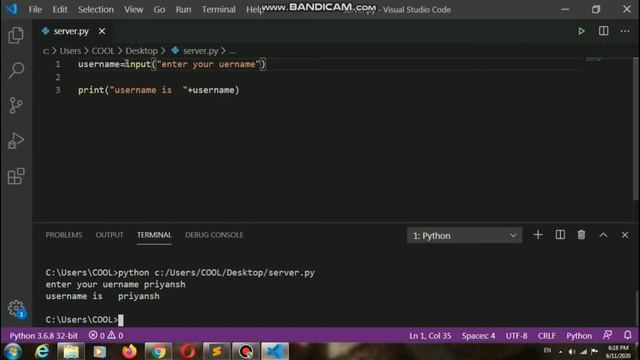The height and width of the screenshot is (360, 640).
Task: Click the breadcrumb ellipsis symbol item
Action: (232, 51)
